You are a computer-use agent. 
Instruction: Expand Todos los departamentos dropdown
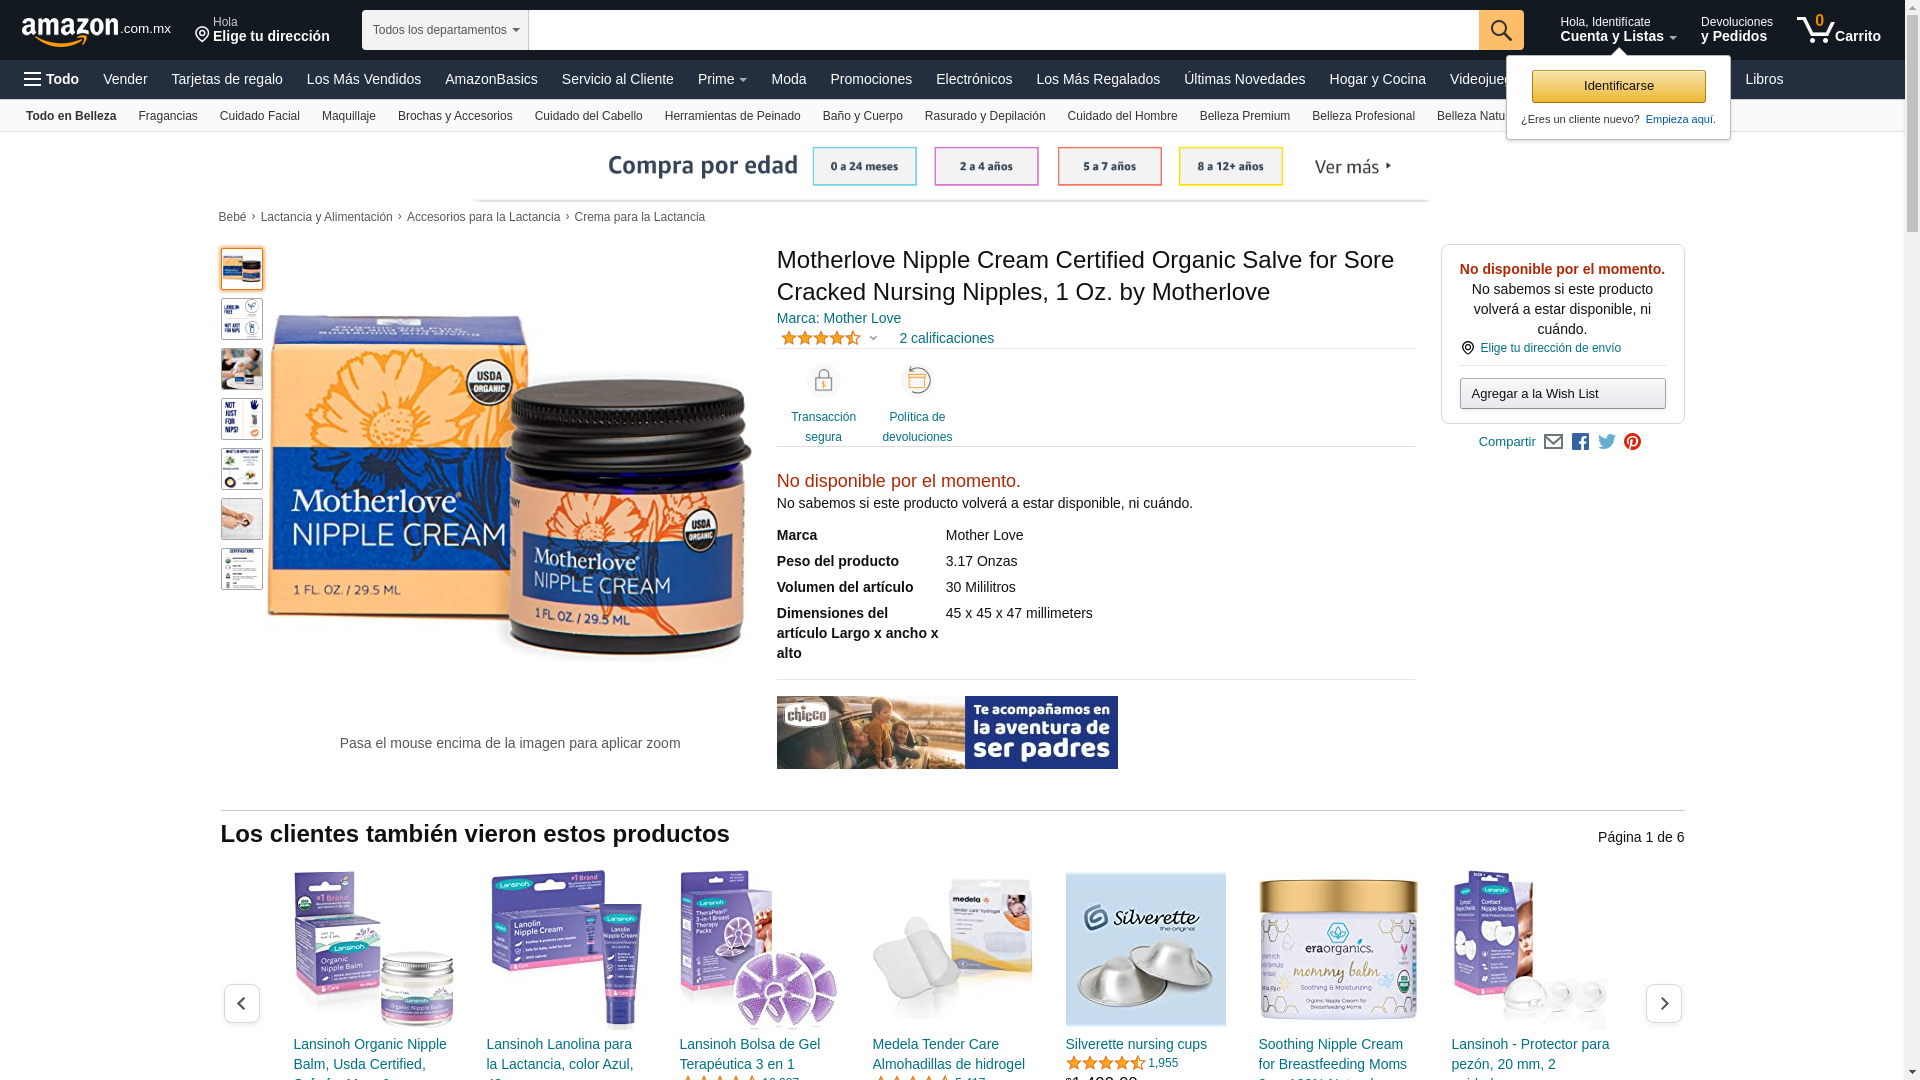click(x=445, y=30)
